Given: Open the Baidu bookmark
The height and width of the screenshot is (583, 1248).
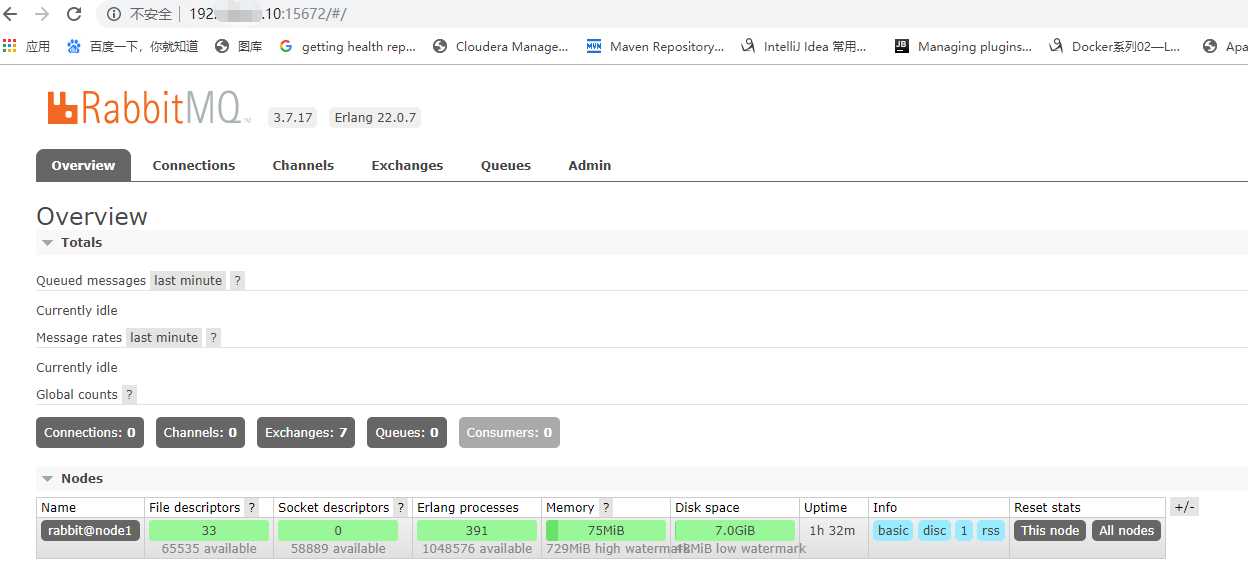Looking at the screenshot, I should click(x=132, y=46).
